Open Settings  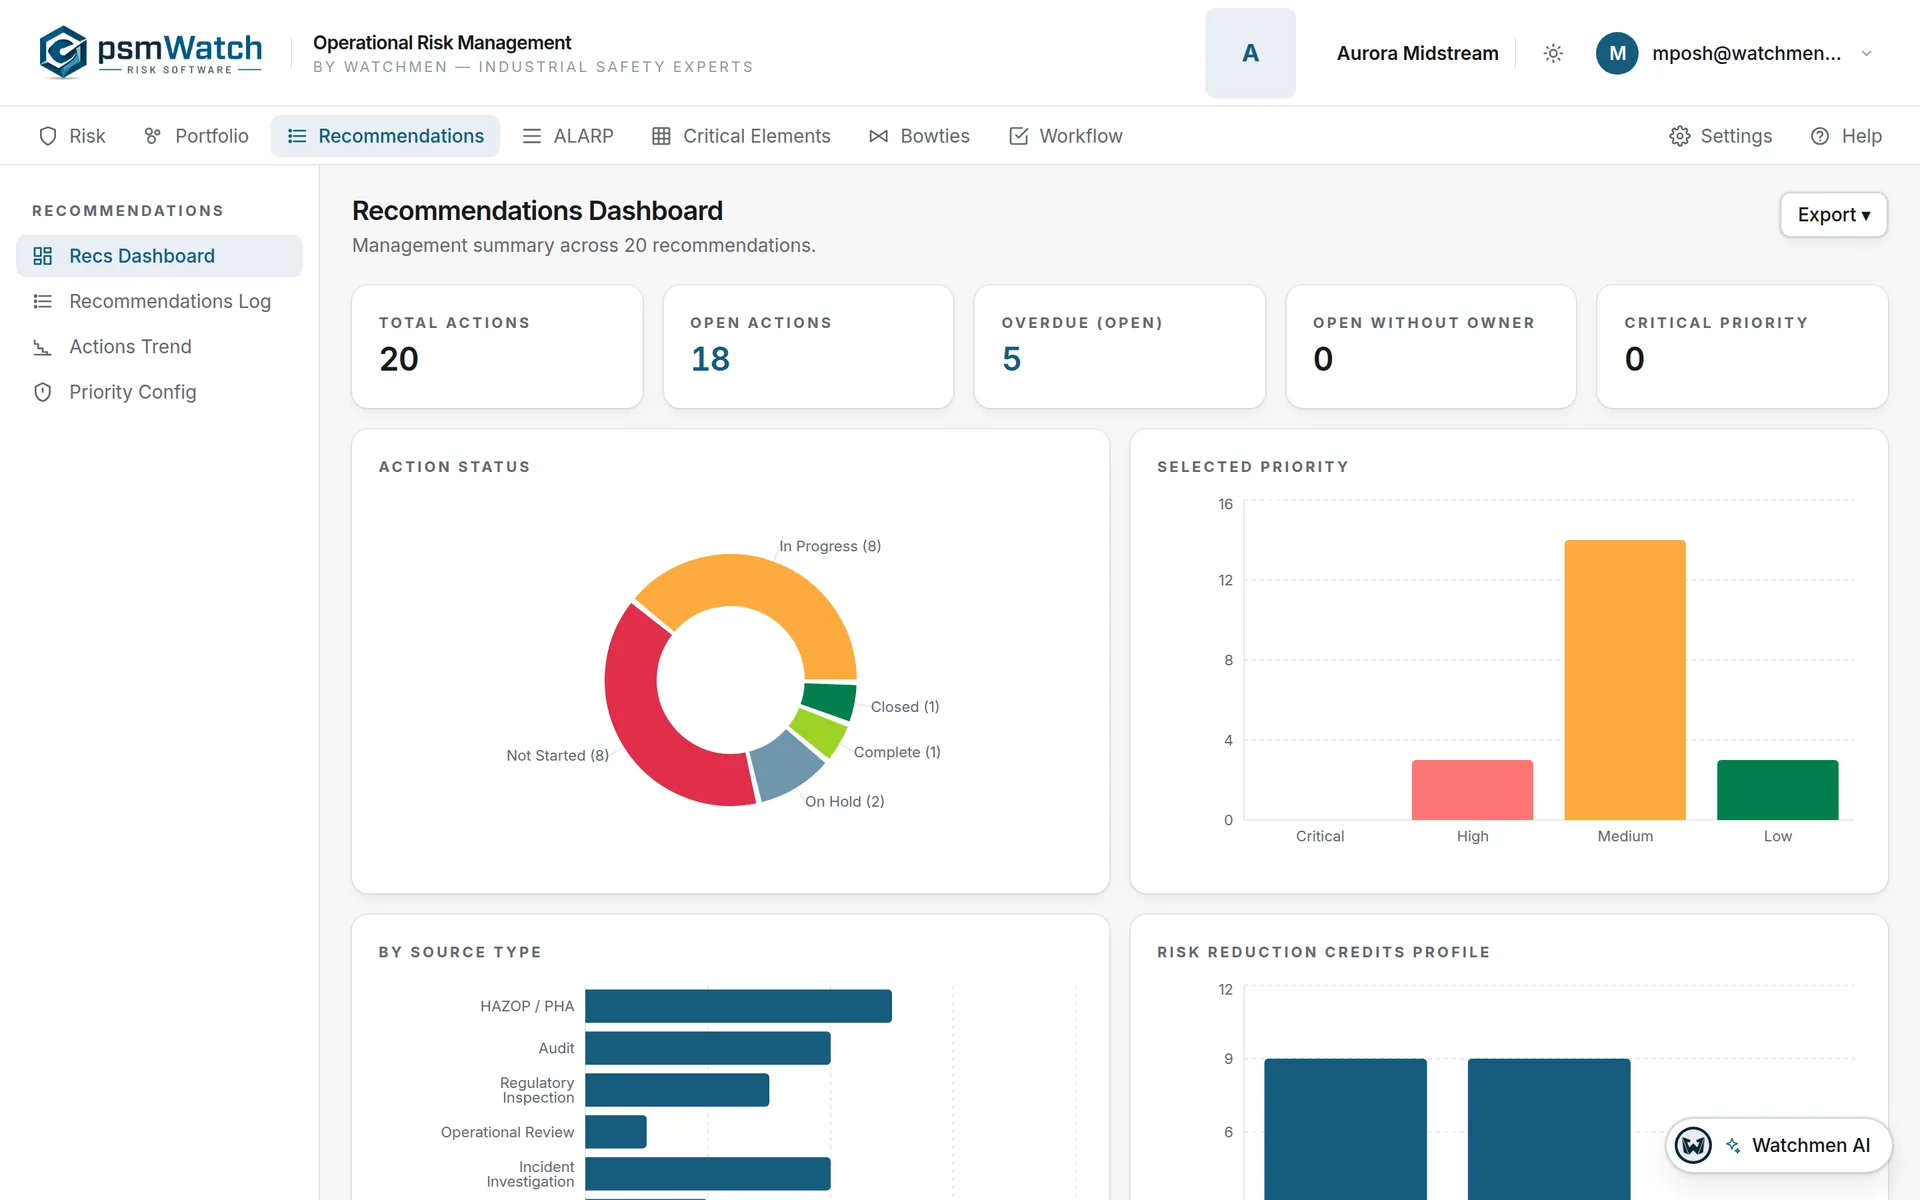tap(1721, 136)
